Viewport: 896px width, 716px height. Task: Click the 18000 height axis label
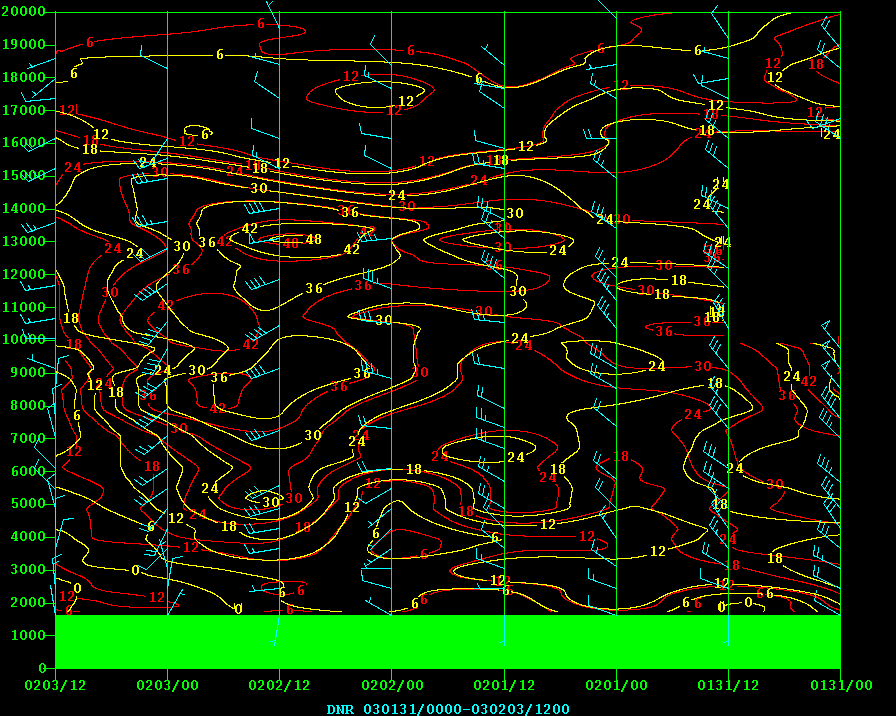click(26, 78)
